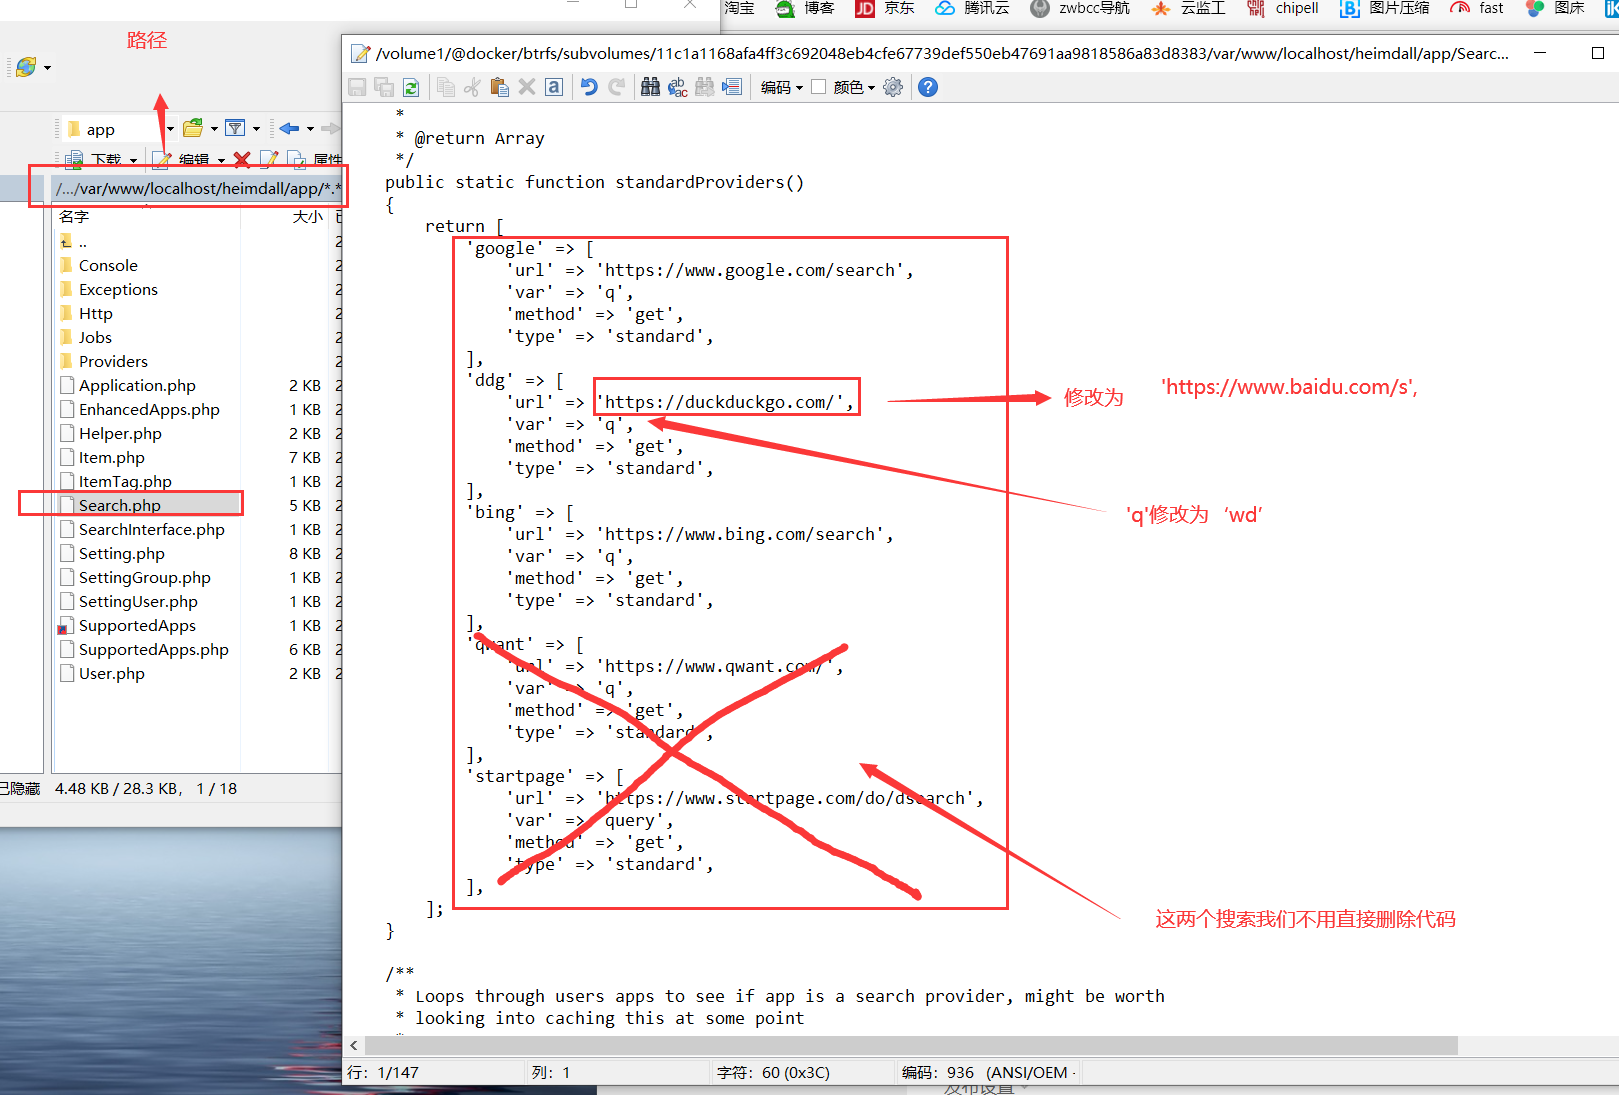The width and height of the screenshot is (1619, 1095).
Task: Go back with the blue left arrow
Action: 290,128
